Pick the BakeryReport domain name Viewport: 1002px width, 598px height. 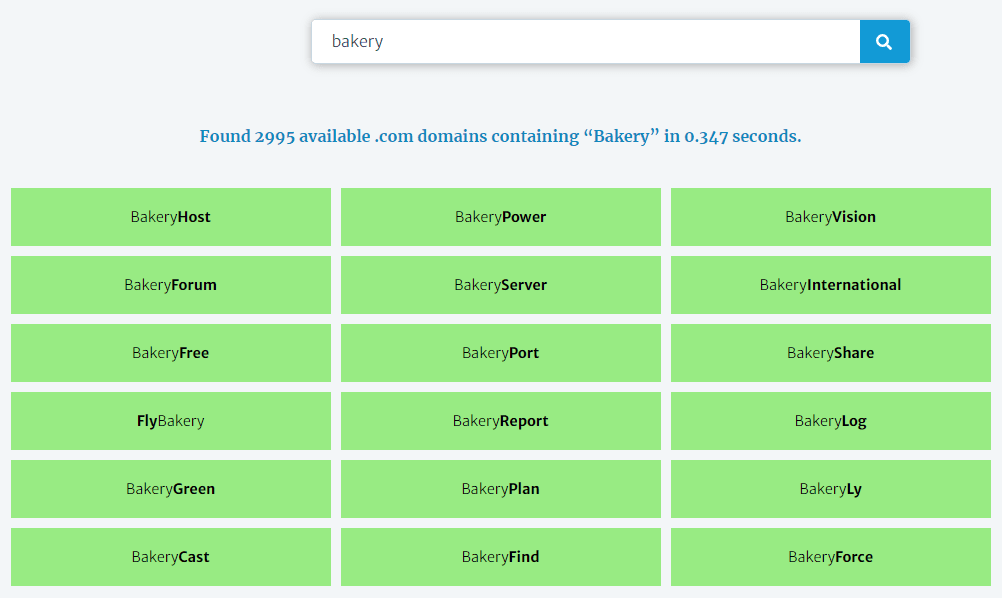pyautogui.click(x=500, y=421)
